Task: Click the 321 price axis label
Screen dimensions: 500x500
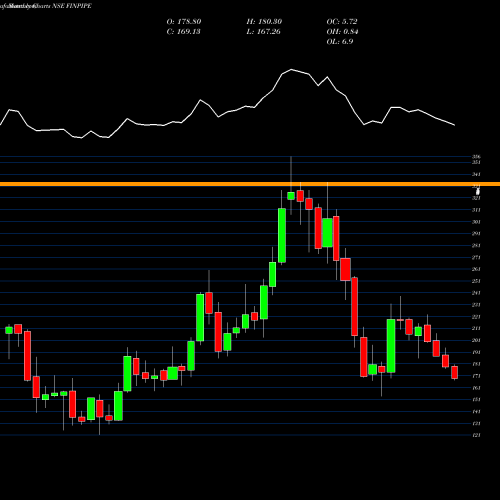Action: (476, 198)
